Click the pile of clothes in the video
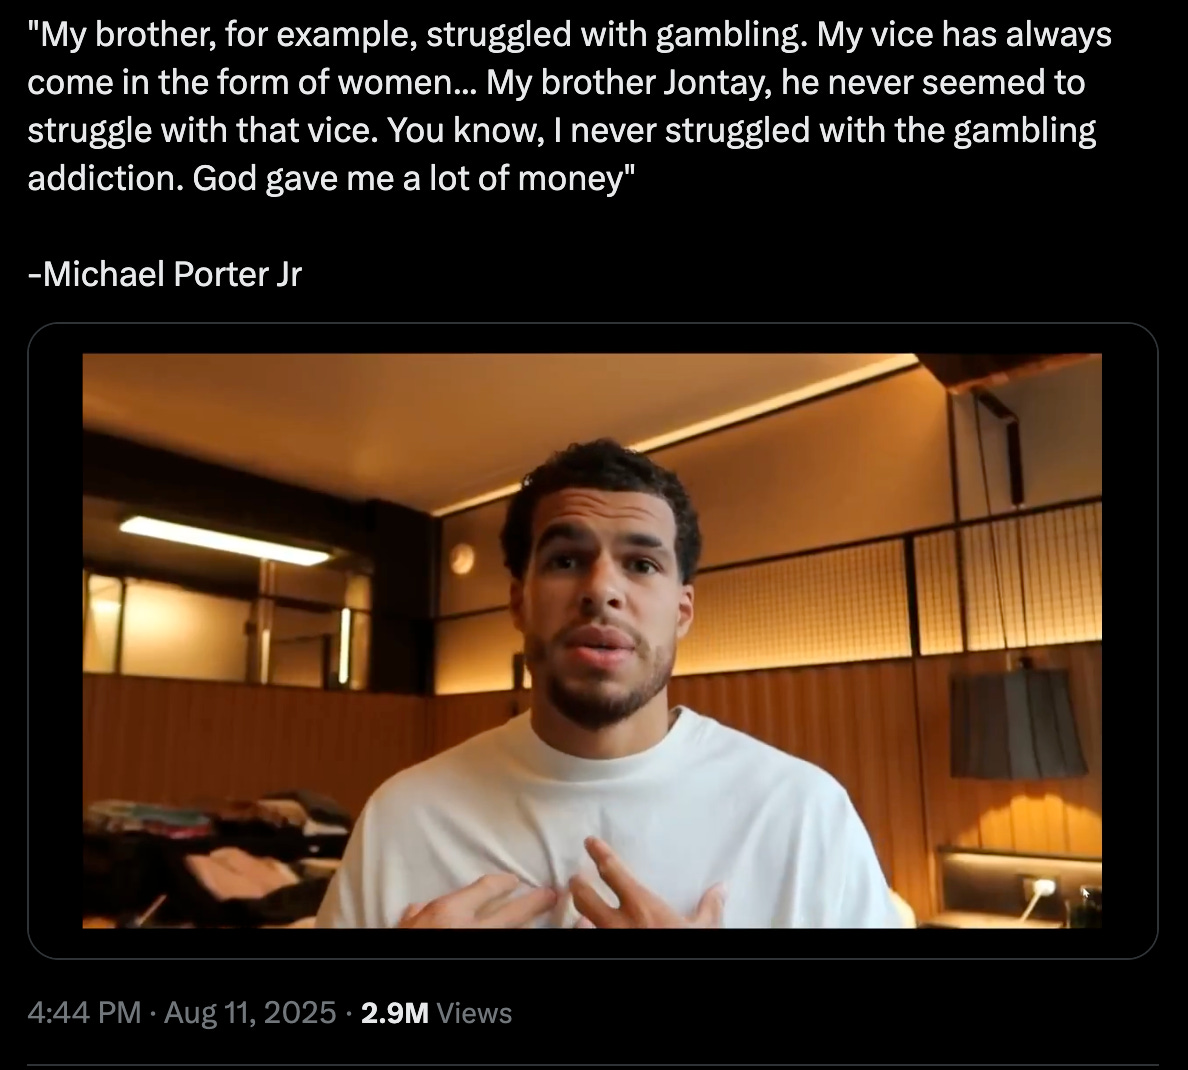The image size is (1188, 1070). click(x=220, y=849)
